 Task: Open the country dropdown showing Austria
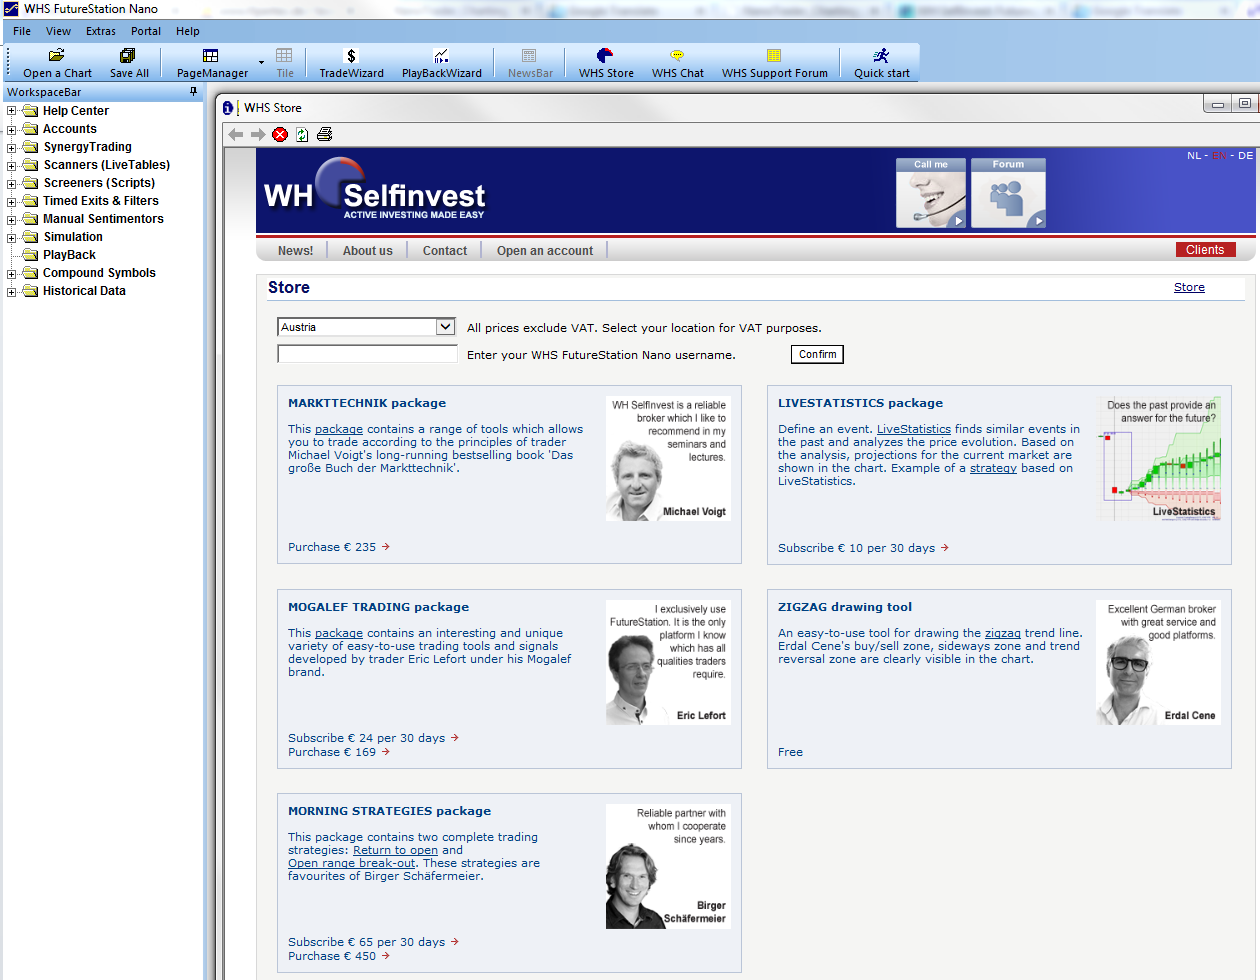pos(445,327)
